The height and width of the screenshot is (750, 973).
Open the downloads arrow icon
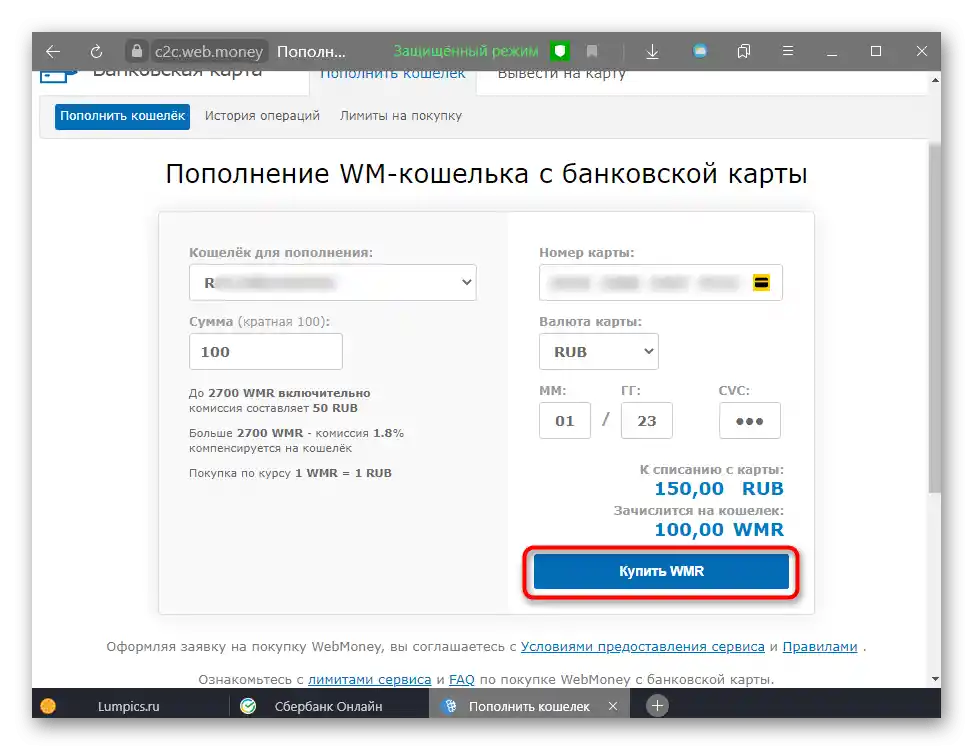(x=652, y=51)
